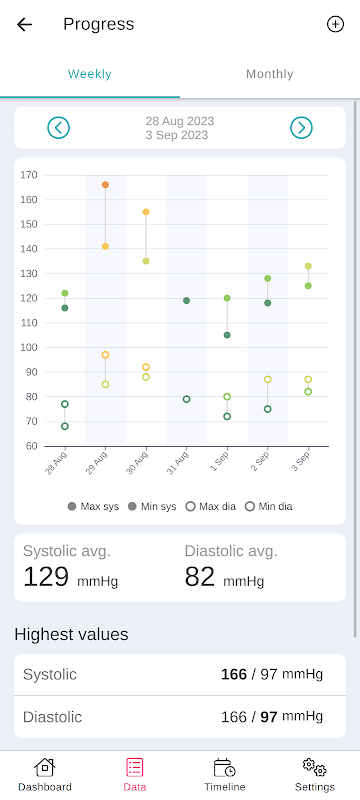Add a new measurement with plus icon
Viewport: 360px width, 800px height.
(335, 24)
